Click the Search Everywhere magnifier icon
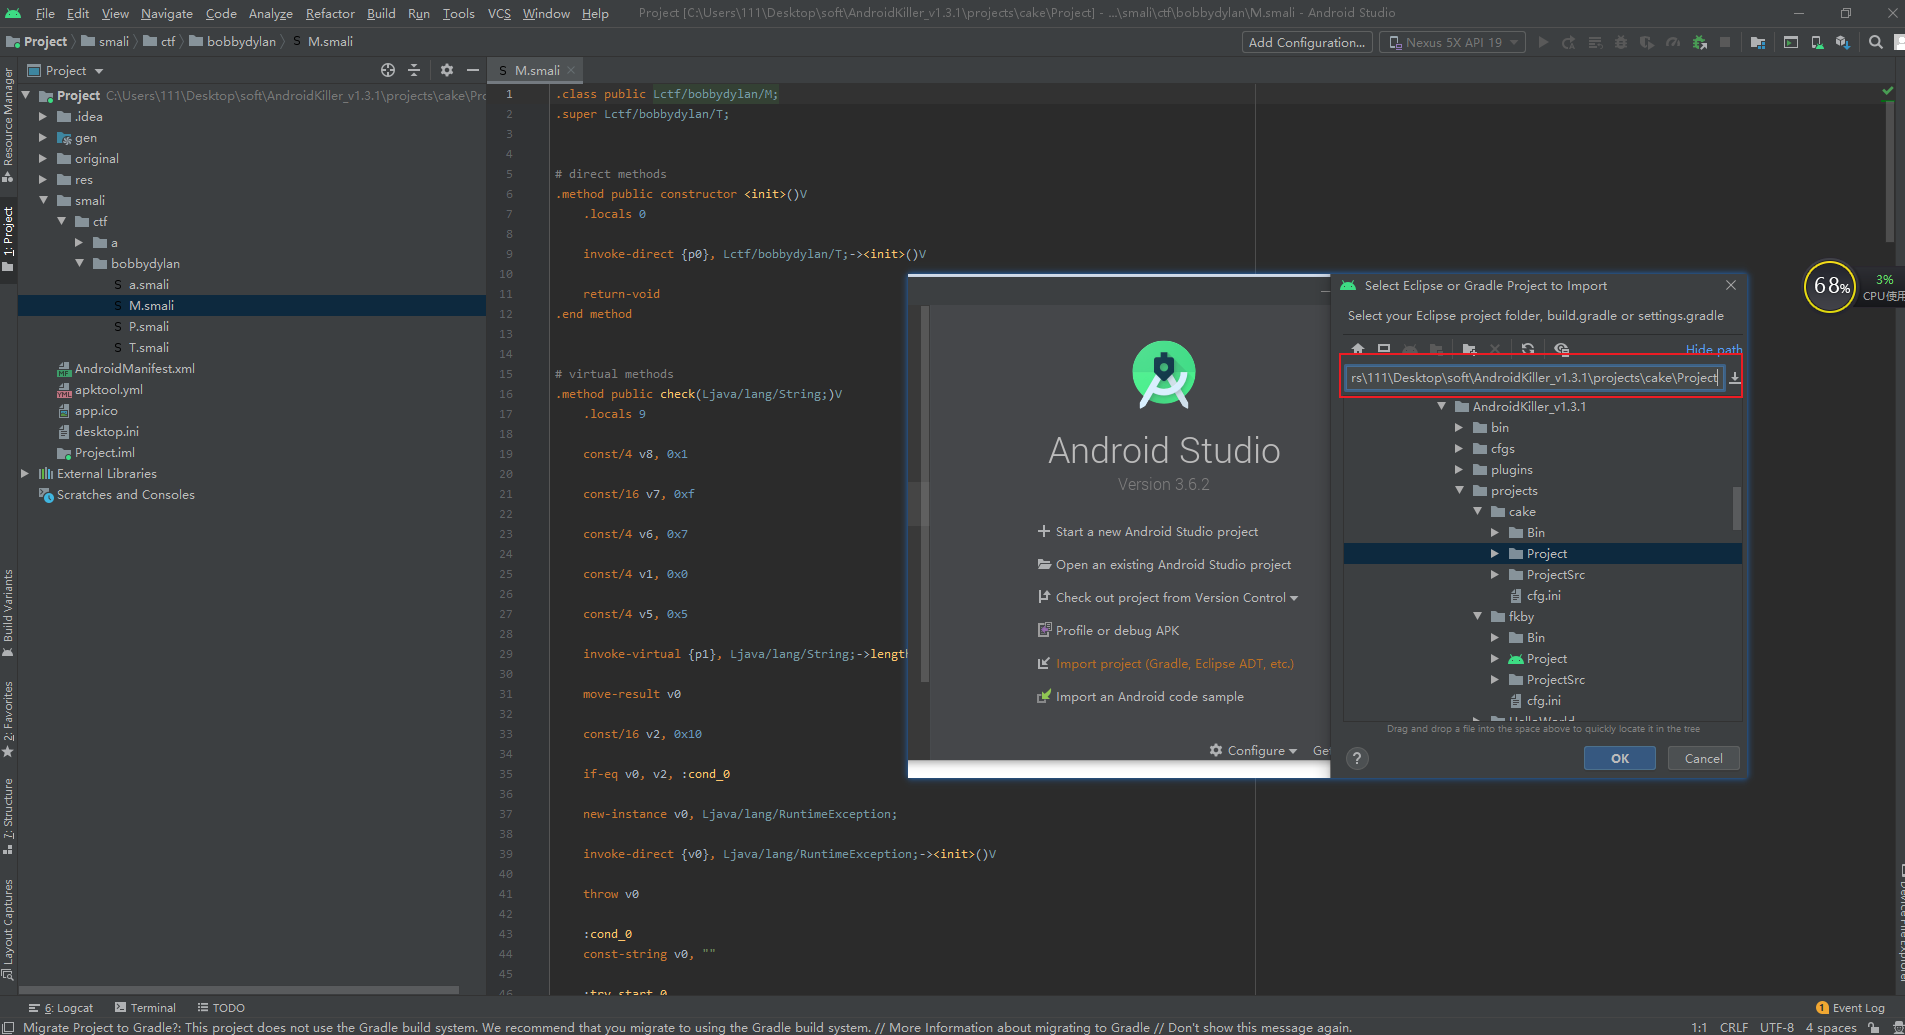Screen dimensions: 1905x1035 (1876, 42)
